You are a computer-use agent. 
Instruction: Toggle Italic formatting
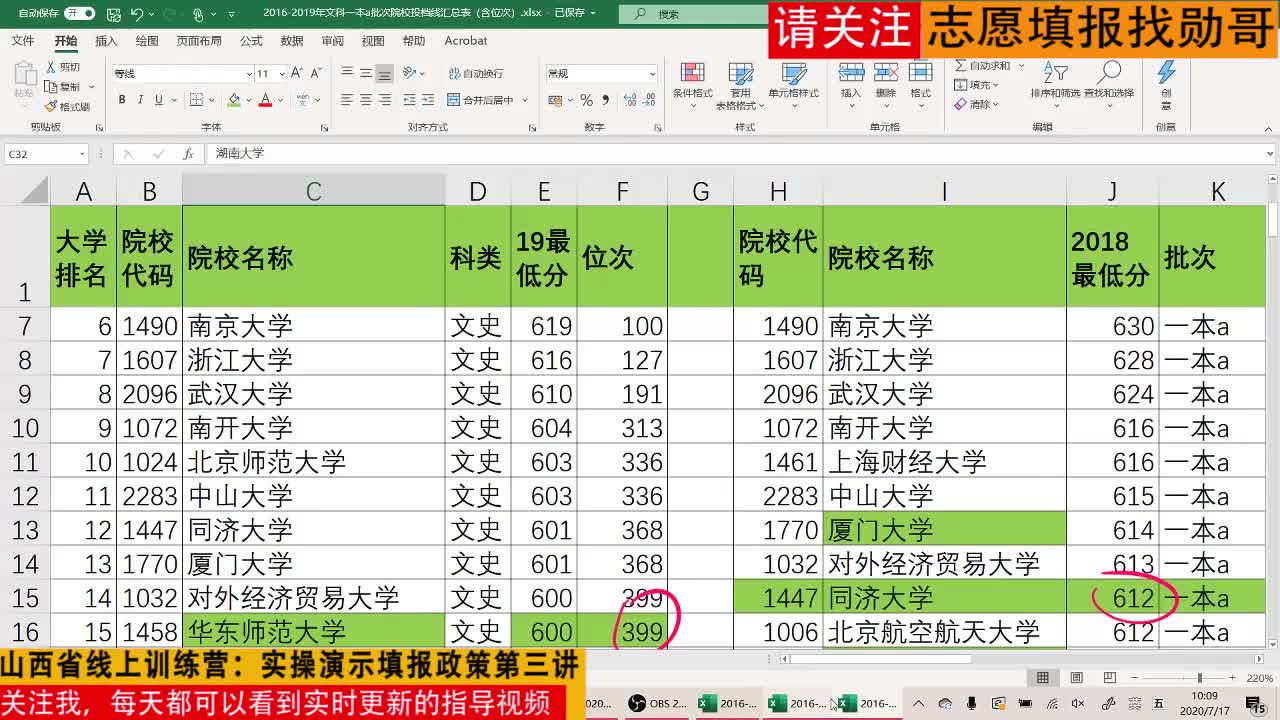click(140, 100)
